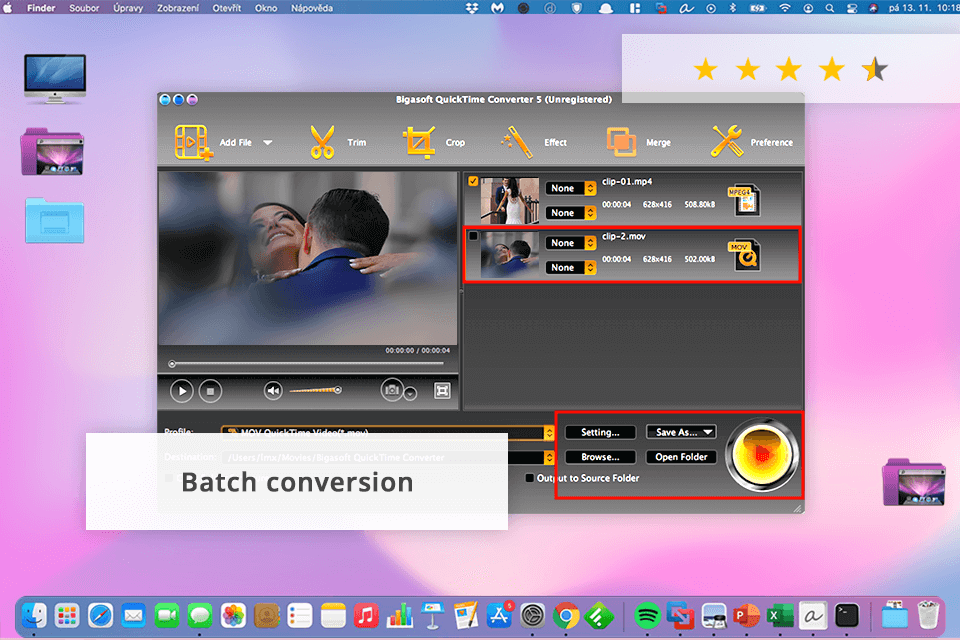This screenshot has width=960, height=640.
Task: Click the clip-01.mp4 file name
Action: (x=627, y=181)
